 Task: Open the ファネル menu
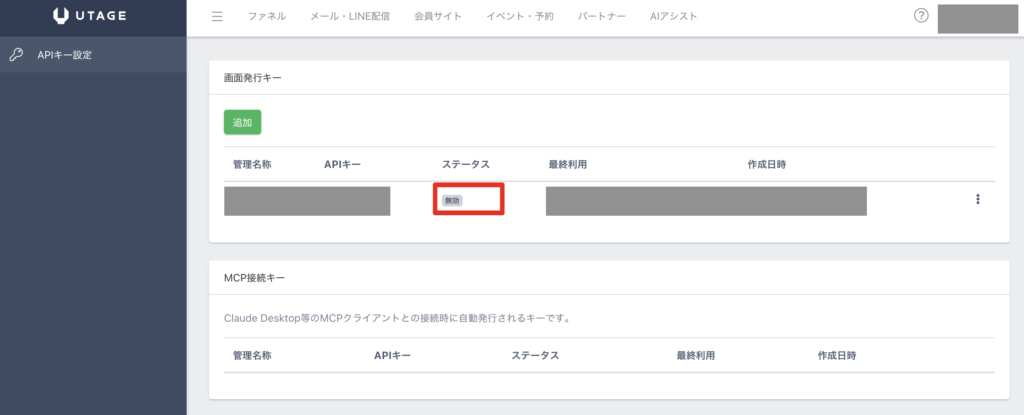click(x=266, y=17)
